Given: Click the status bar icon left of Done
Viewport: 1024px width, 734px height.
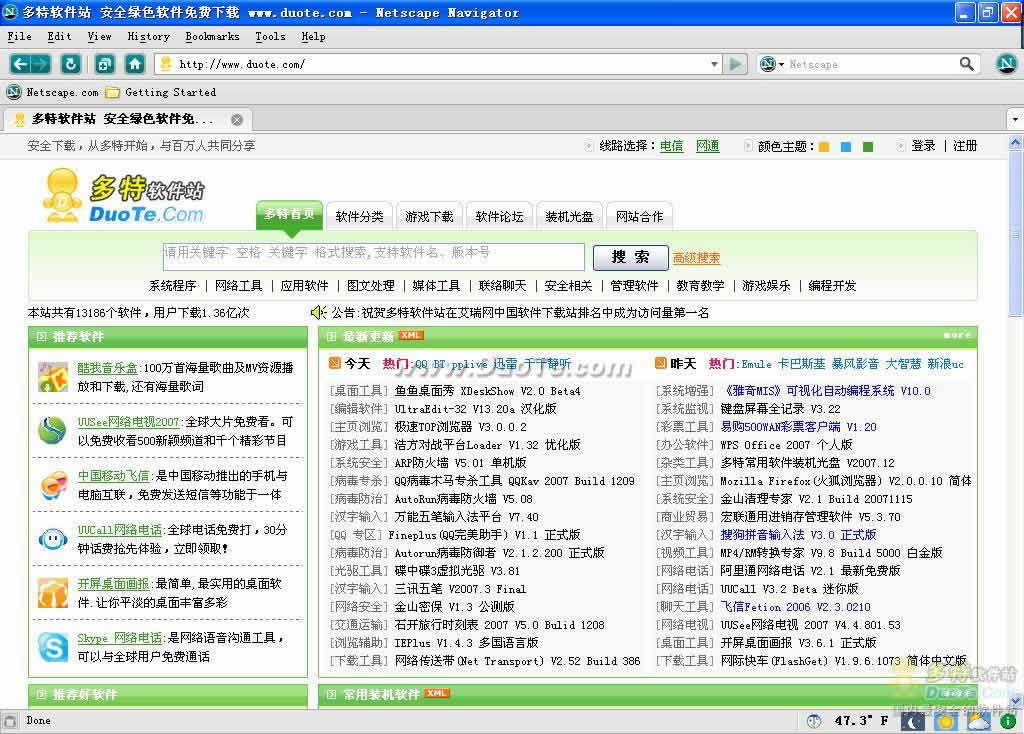Looking at the screenshot, I should click(x=9, y=721).
